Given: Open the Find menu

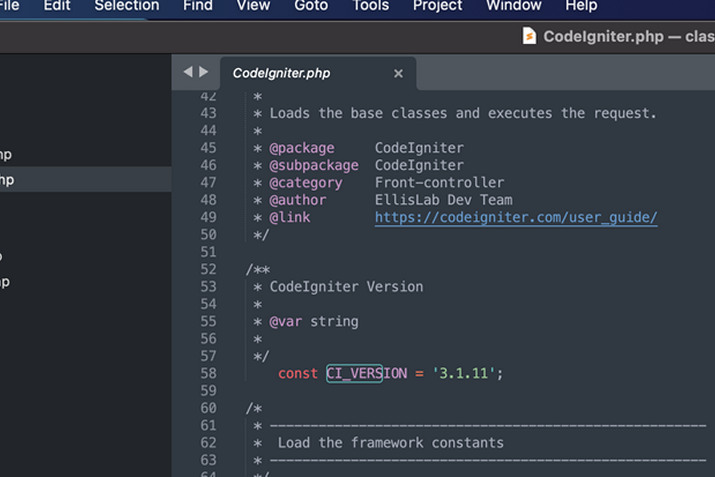Looking at the screenshot, I should point(198,6).
